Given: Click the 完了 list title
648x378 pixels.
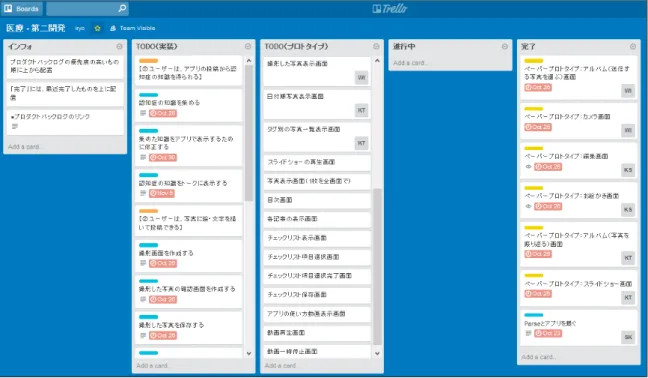Looking at the screenshot, I should (529, 47).
